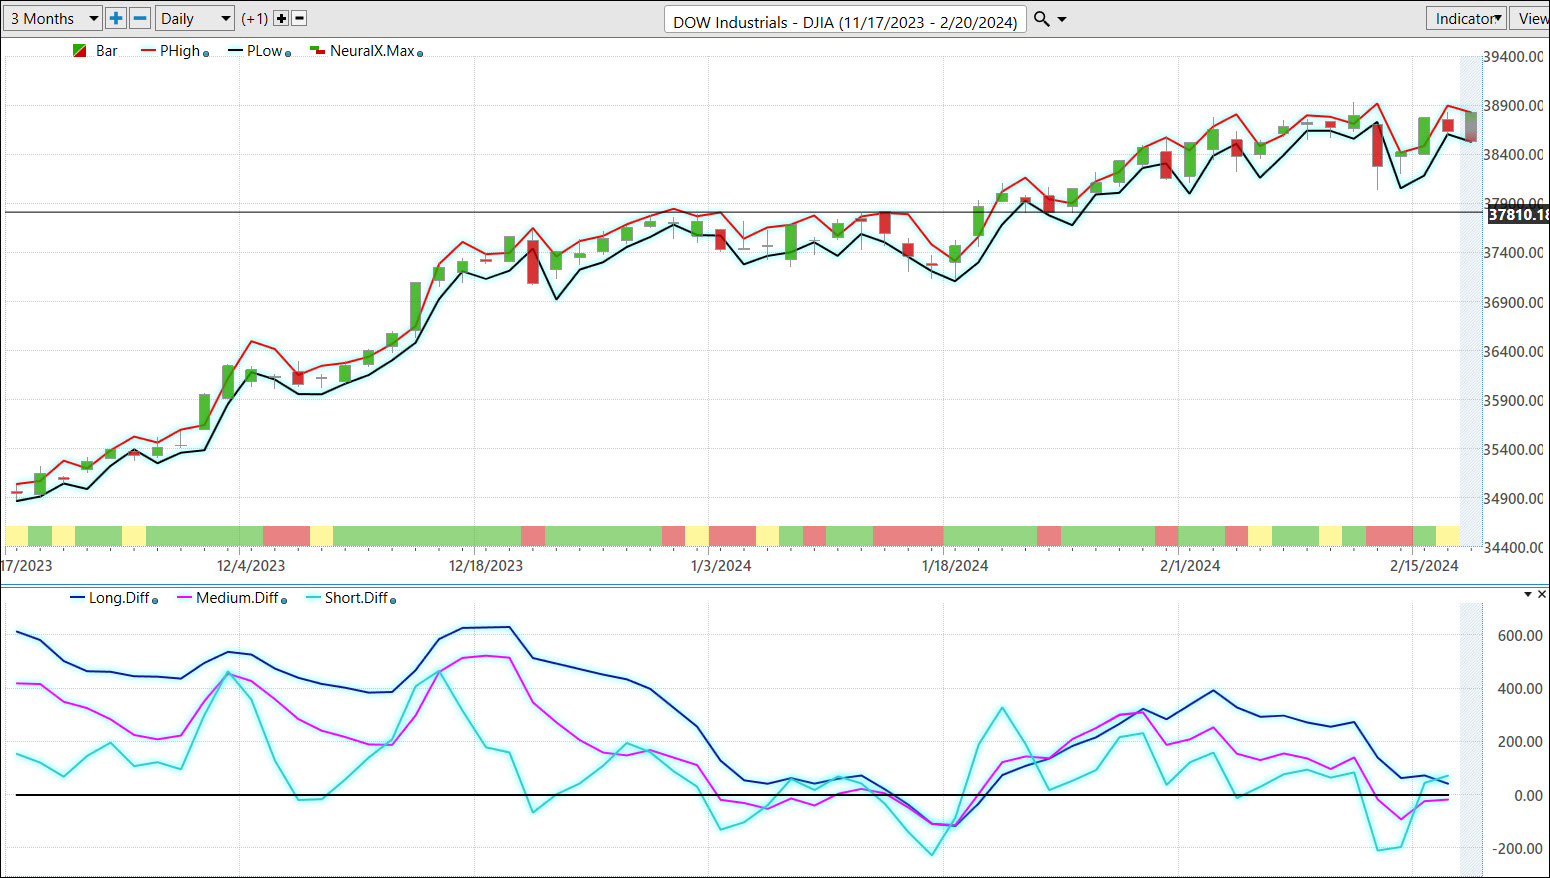
Task: Open the 3 Months time range dropdown
Action: [x=52, y=18]
